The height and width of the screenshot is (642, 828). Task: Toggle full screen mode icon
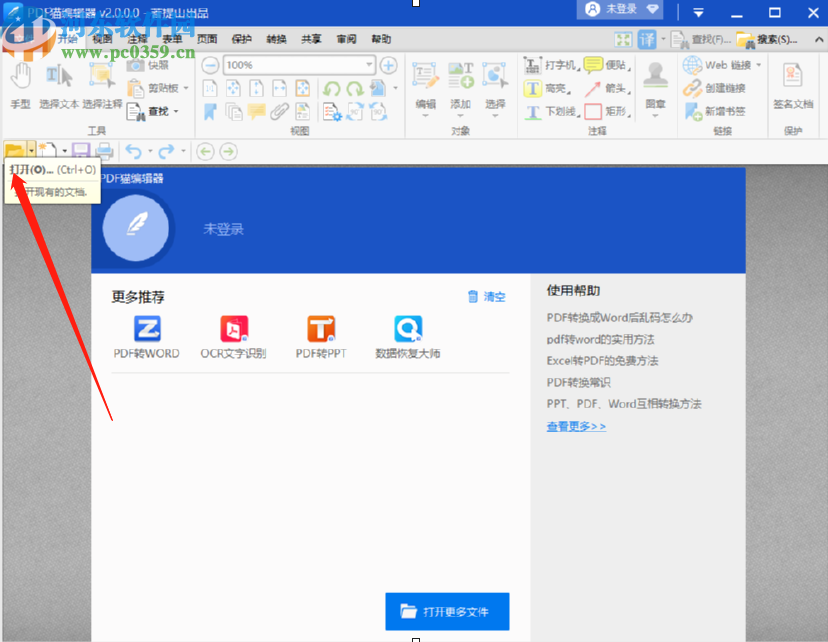623,40
